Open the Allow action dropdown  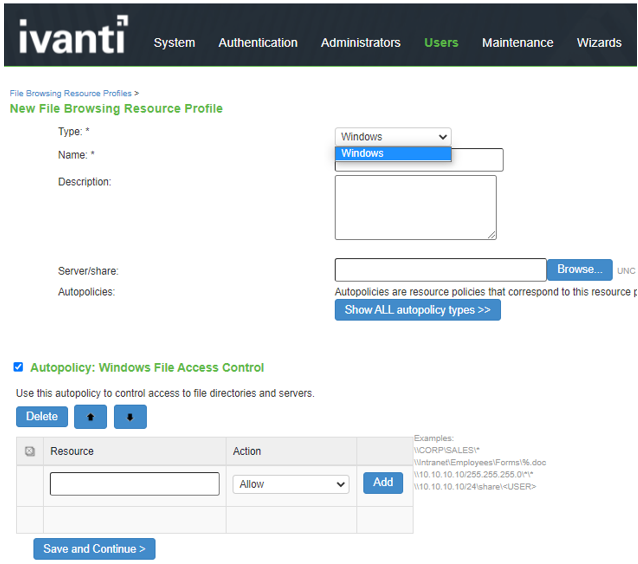tap(291, 484)
